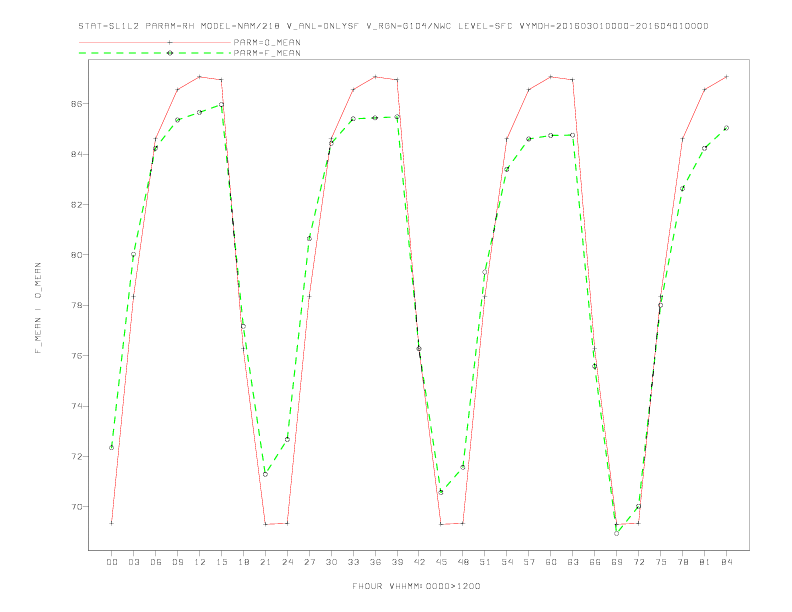Image resolution: width=792 pixels, height=612 pixels.
Task: Click the green F_MEAN circle marker at hour 48
Action: point(463,467)
